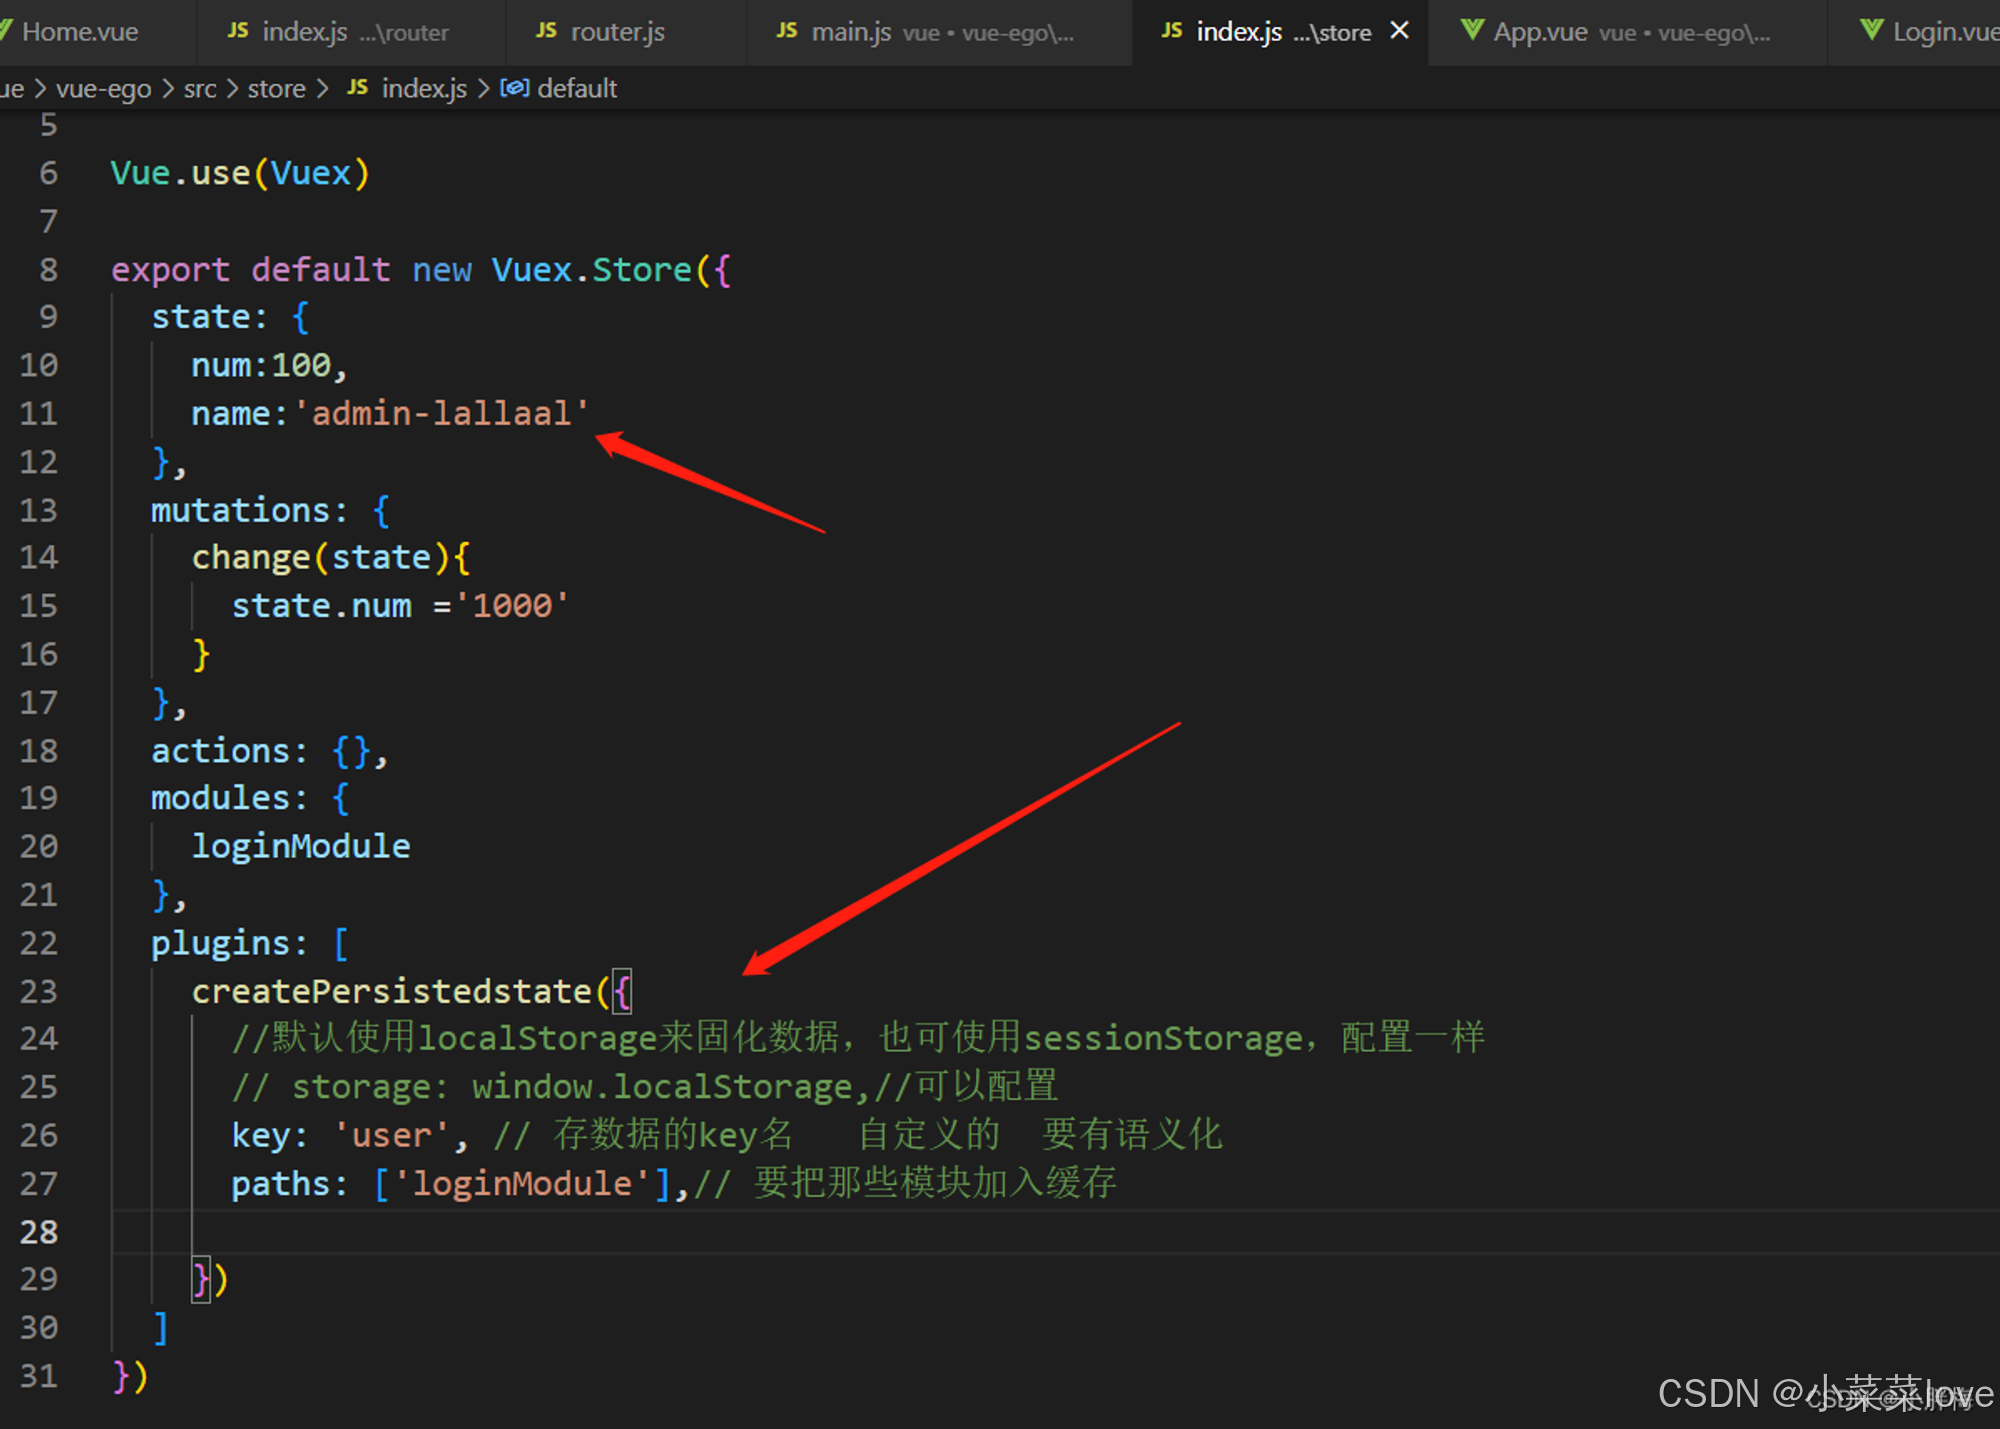Screen dimensions: 2000x1429
Task: Close the store index.js tab
Action: click(x=1400, y=31)
